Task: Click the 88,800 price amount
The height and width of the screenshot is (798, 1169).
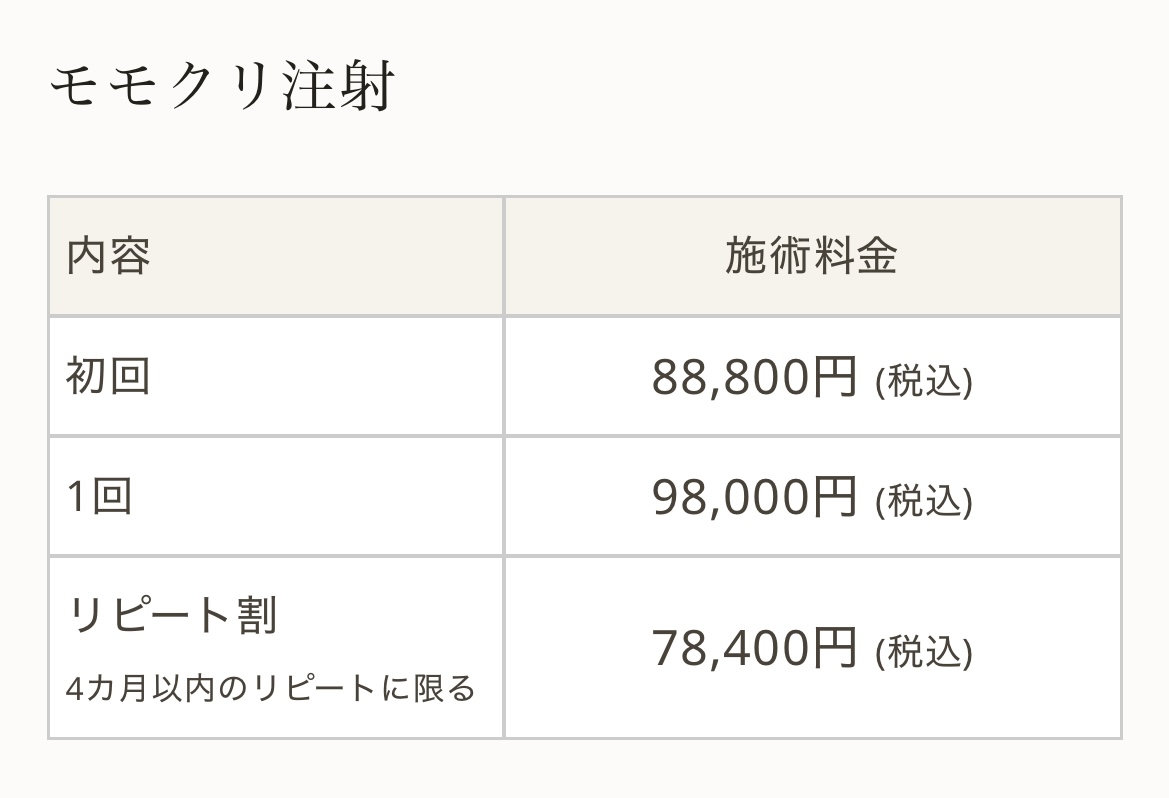Action: pos(728,377)
